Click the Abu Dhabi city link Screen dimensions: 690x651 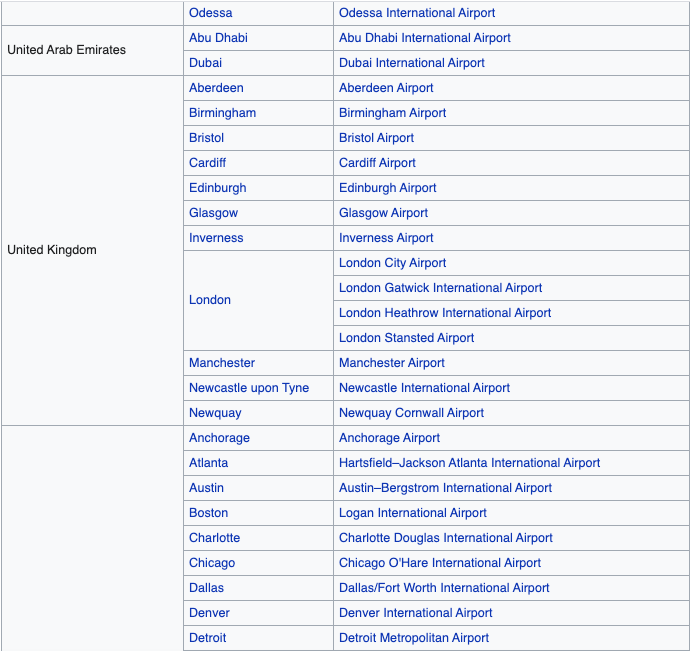[x=218, y=38]
